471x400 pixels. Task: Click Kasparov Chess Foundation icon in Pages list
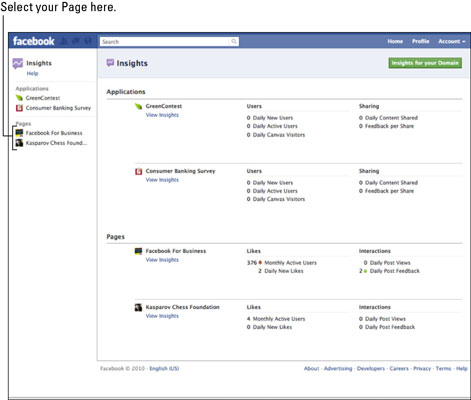138,307
